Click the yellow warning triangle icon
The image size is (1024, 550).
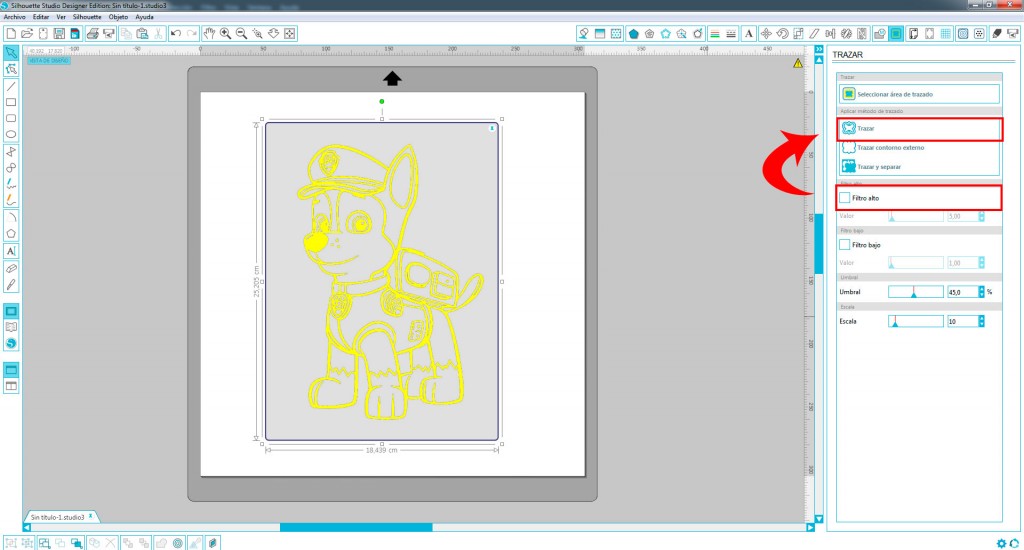(798, 63)
